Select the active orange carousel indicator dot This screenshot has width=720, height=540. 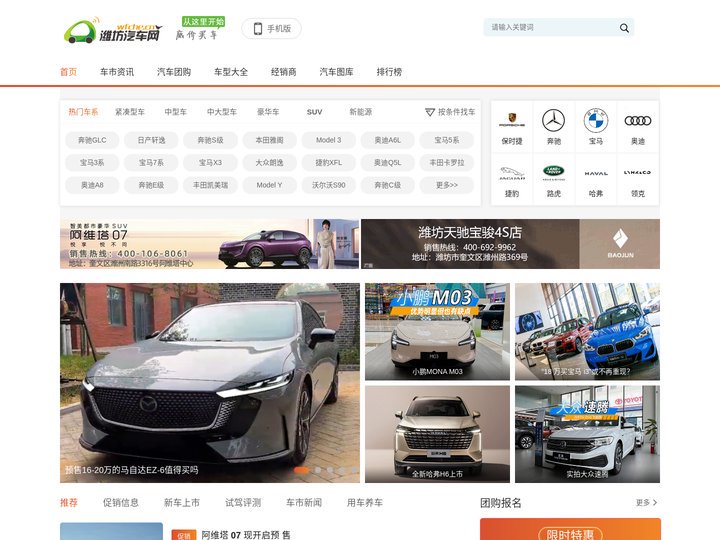[x=301, y=470]
